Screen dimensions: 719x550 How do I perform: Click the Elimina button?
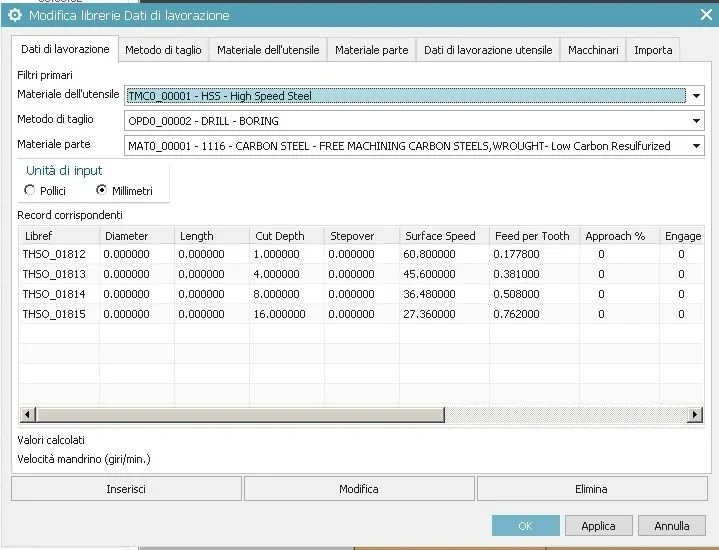tap(592, 489)
